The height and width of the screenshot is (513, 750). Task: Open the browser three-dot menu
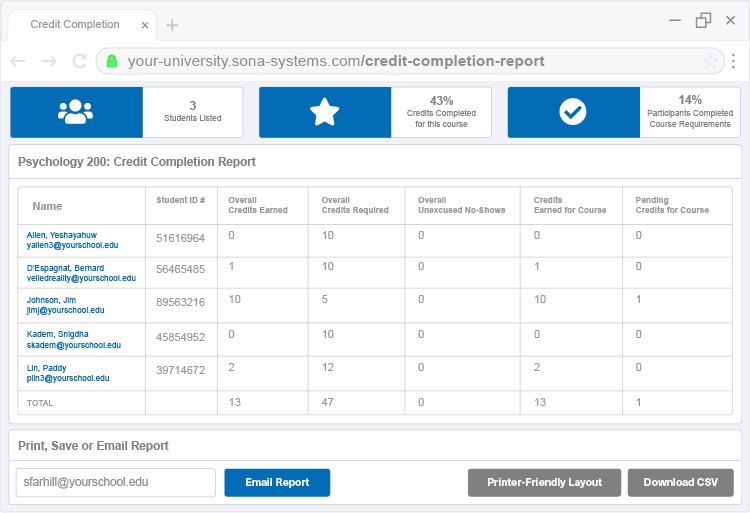[x=734, y=61]
